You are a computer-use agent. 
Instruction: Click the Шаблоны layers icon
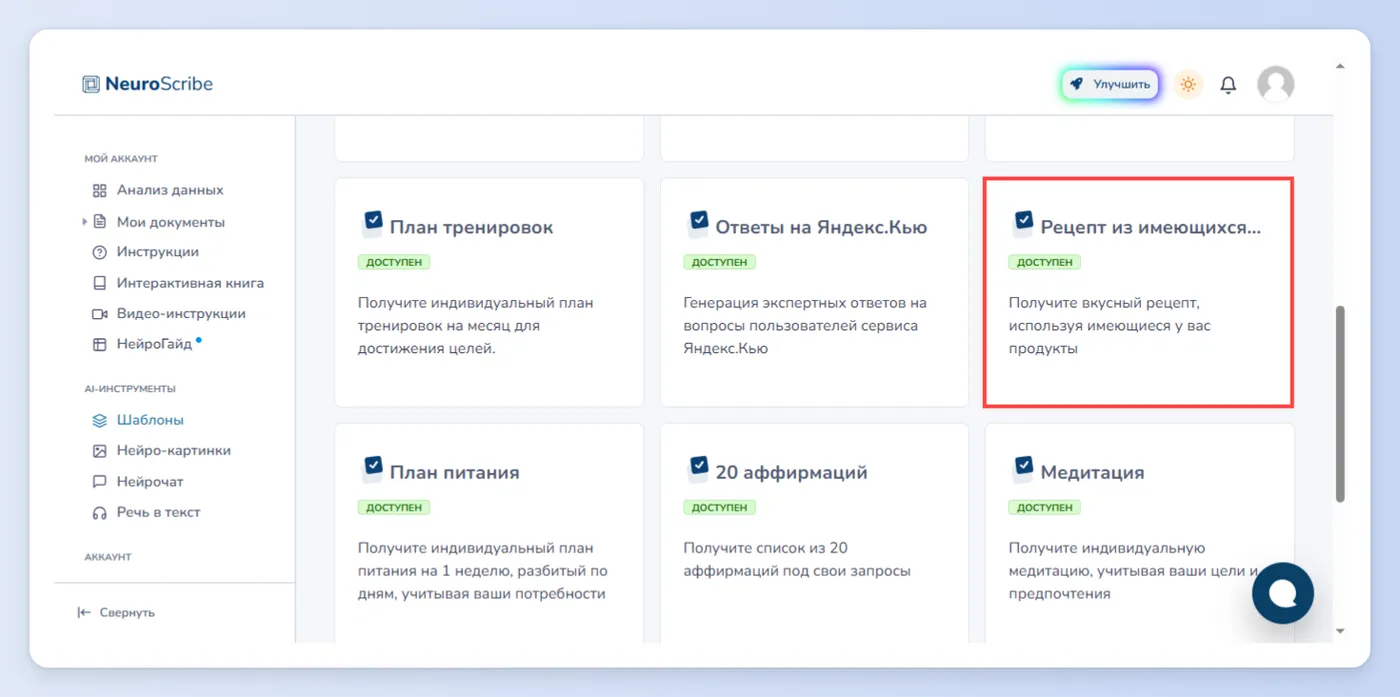click(99, 420)
